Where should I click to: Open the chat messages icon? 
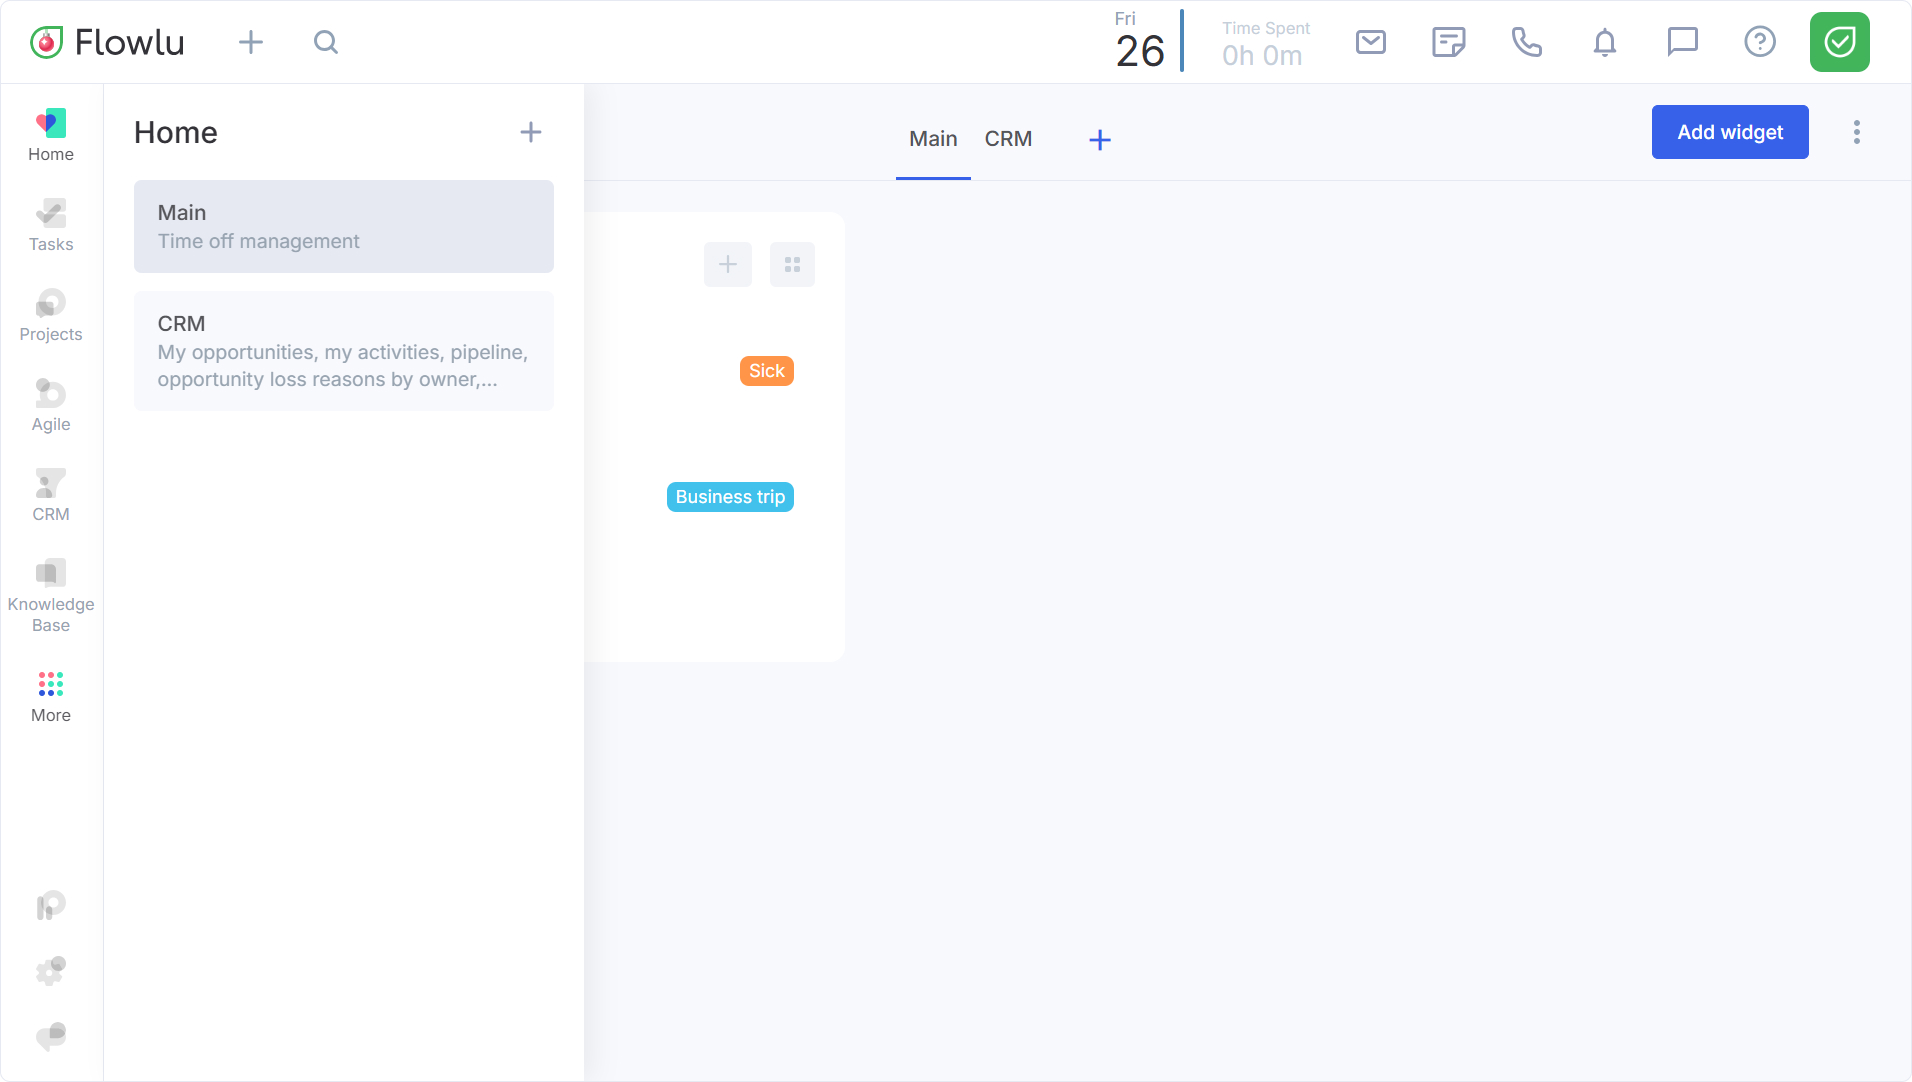click(x=1682, y=42)
